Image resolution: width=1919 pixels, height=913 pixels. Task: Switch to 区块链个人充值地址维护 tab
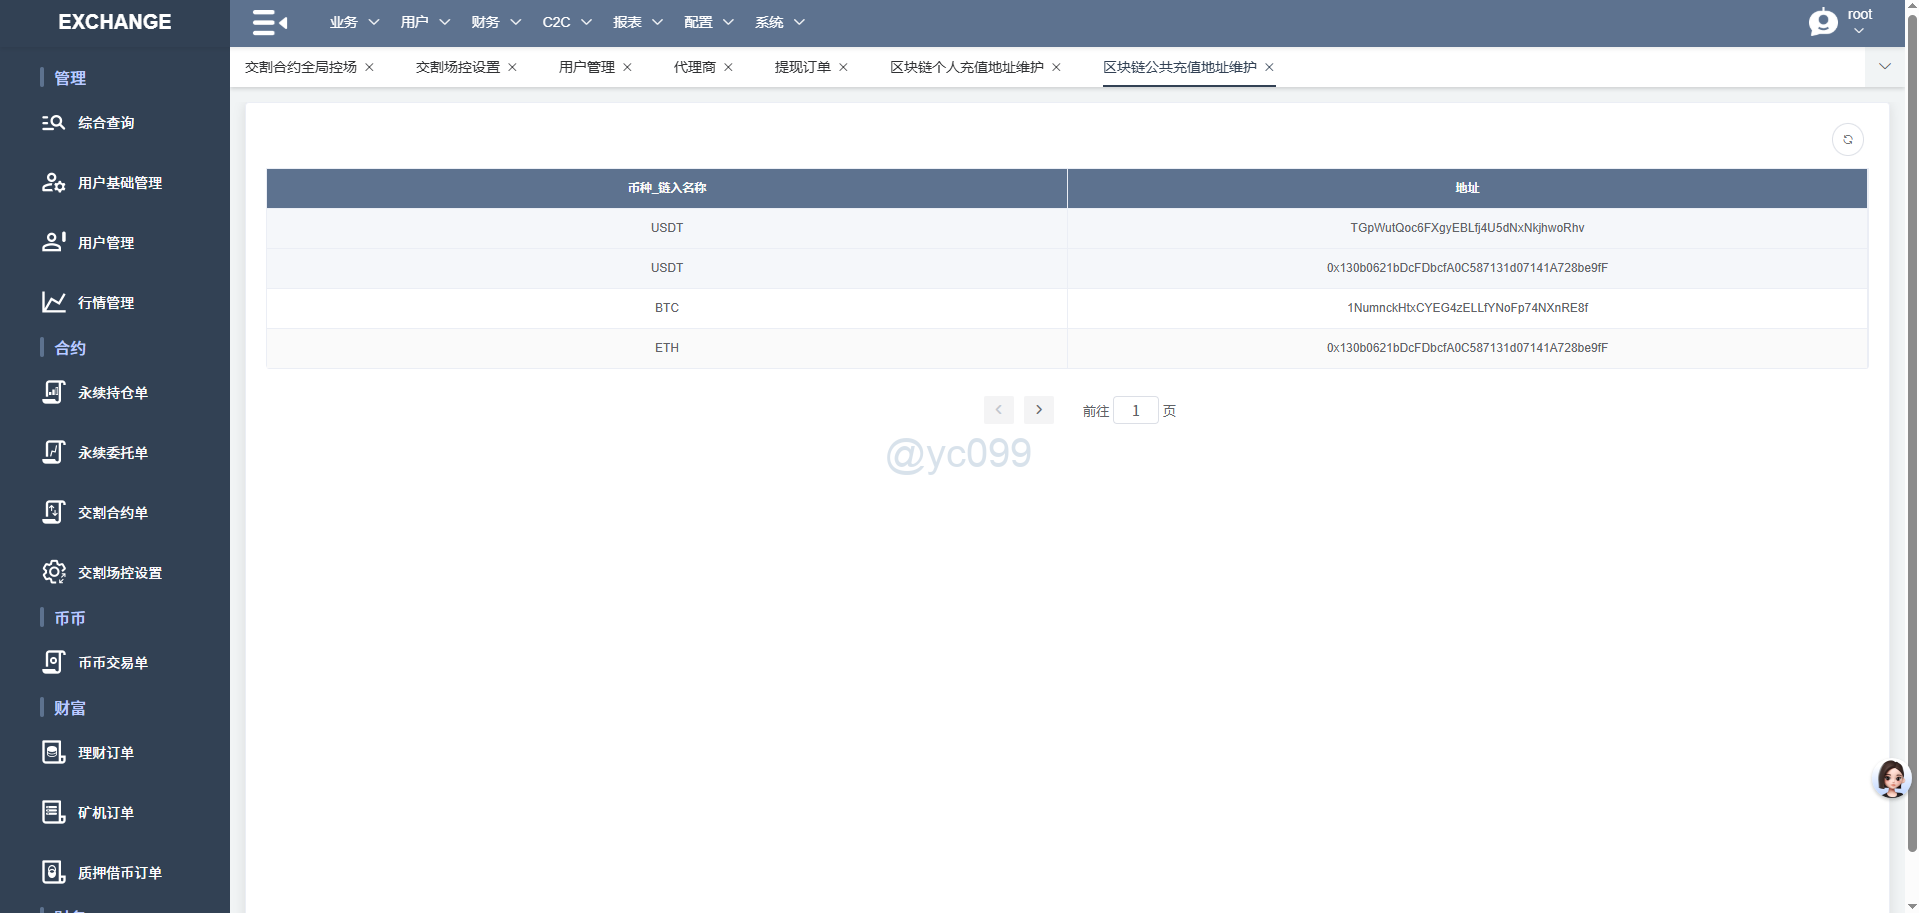click(x=966, y=67)
